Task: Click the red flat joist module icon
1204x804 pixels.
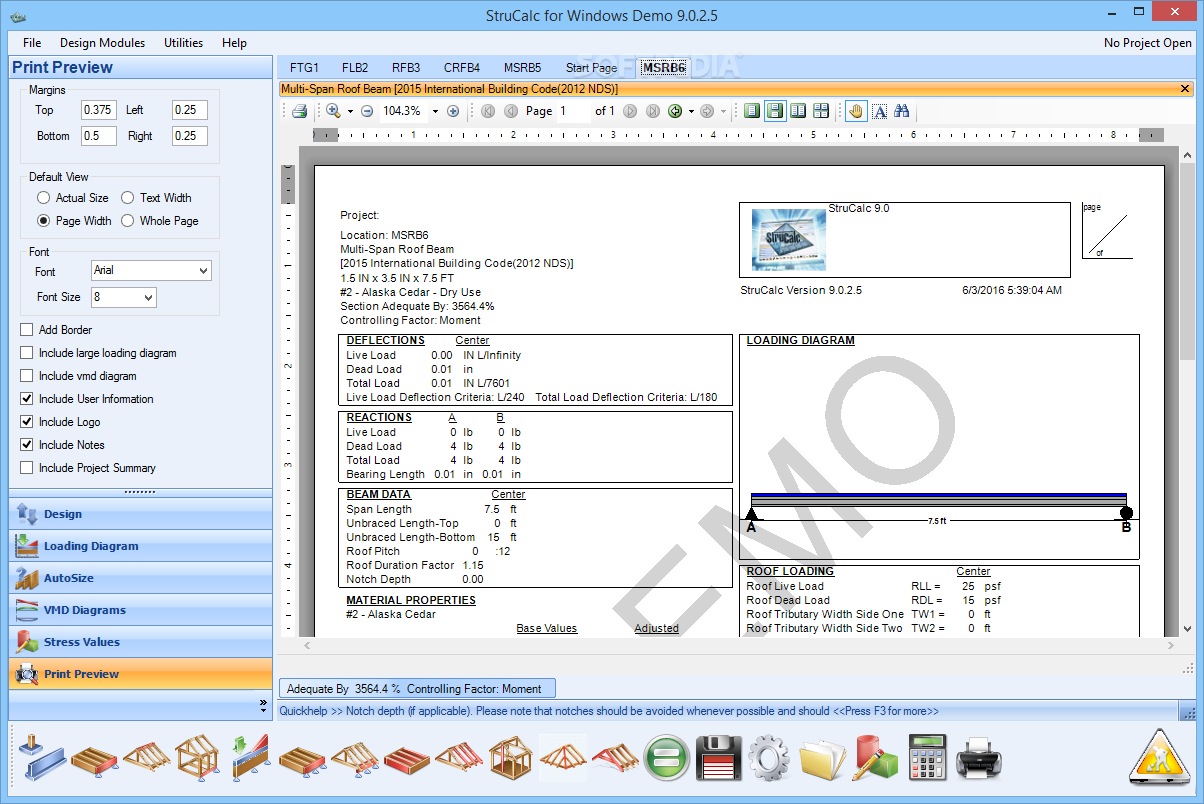Action: (406, 759)
